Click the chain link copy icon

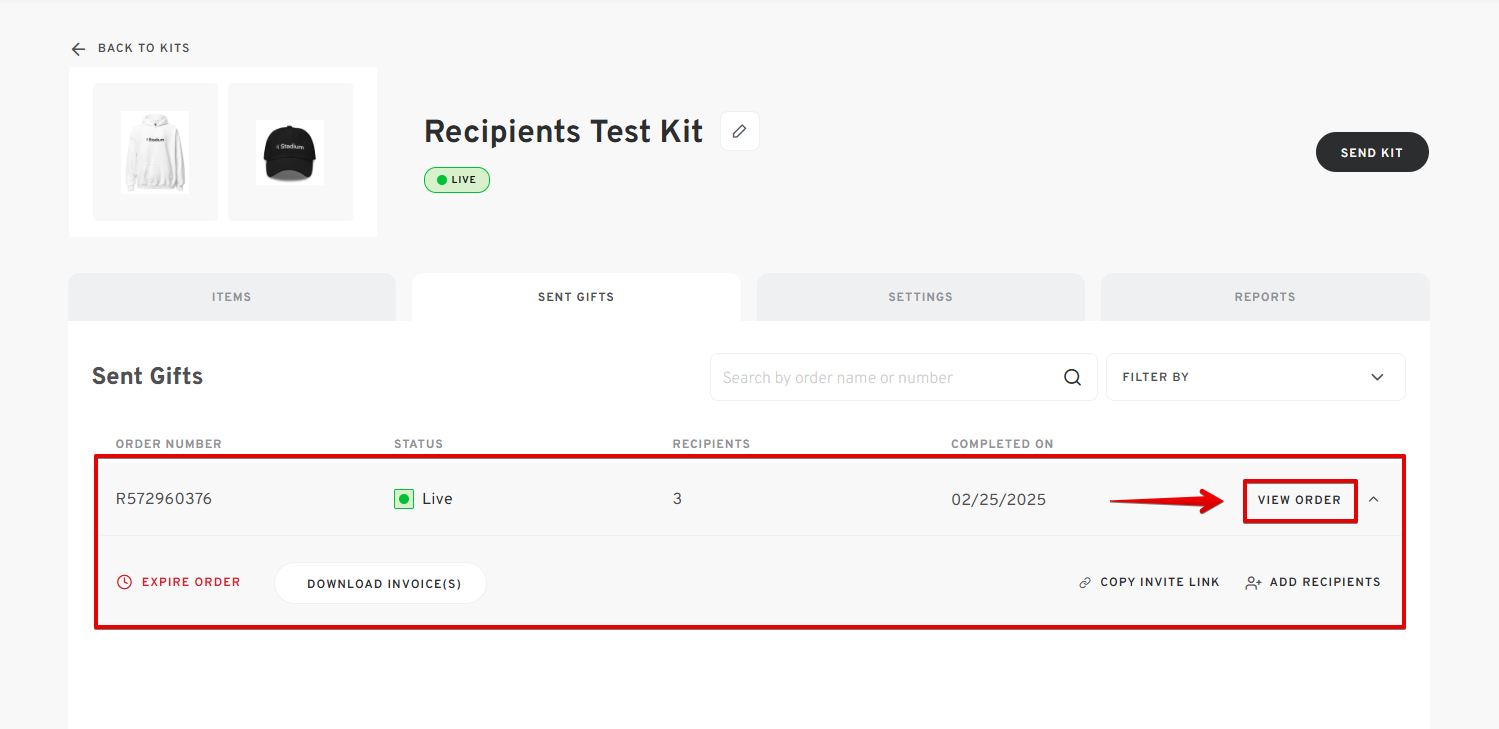point(1085,582)
